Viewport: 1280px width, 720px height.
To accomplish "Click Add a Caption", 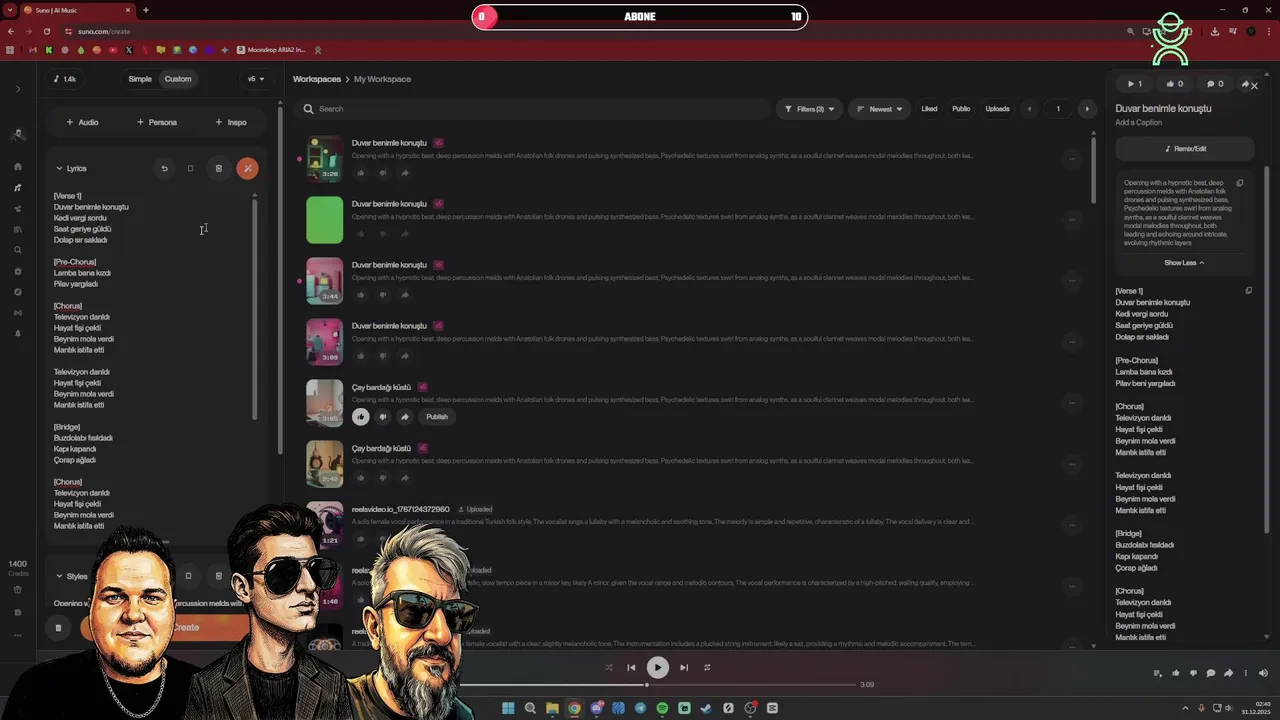I will pos(1139,123).
